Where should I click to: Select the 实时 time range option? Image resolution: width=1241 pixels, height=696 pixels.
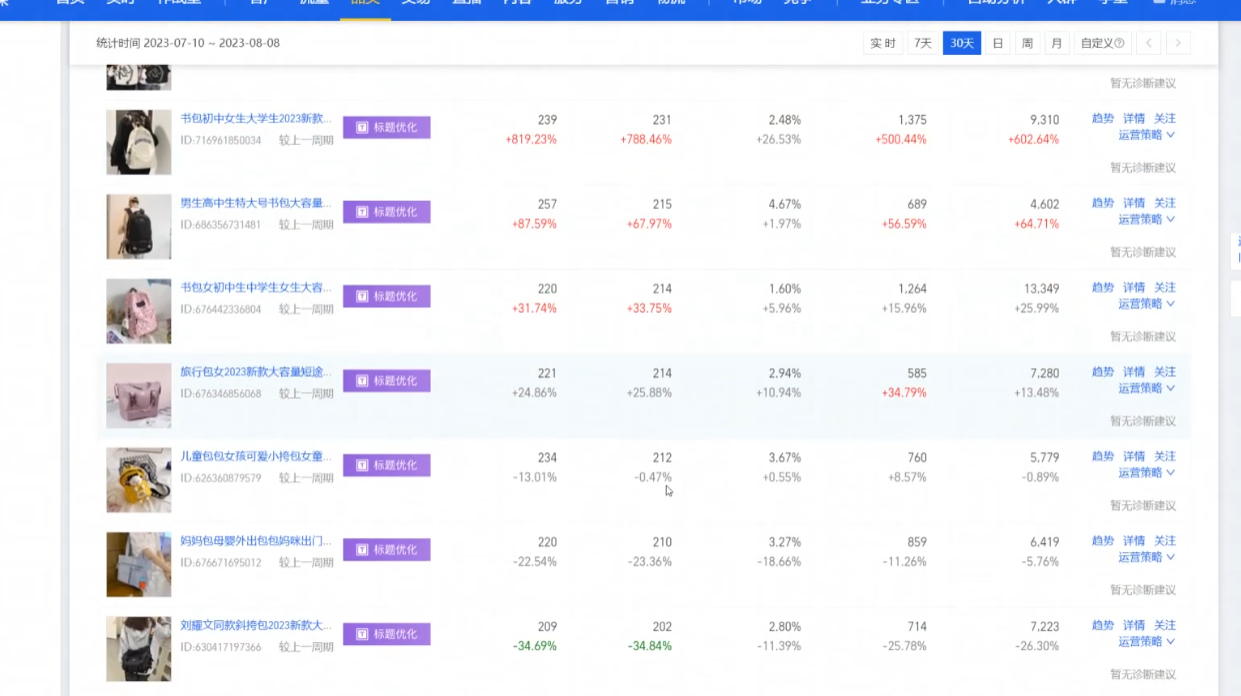pyautogui.click(x=883, y=43)
